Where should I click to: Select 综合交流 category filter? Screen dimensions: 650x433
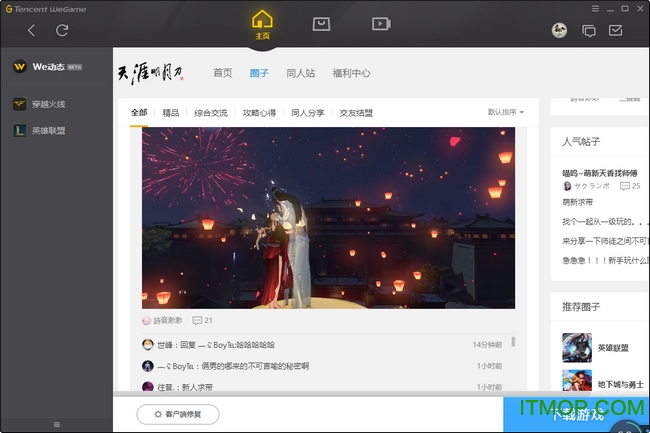pyautogui.click(x=211, y=113)
